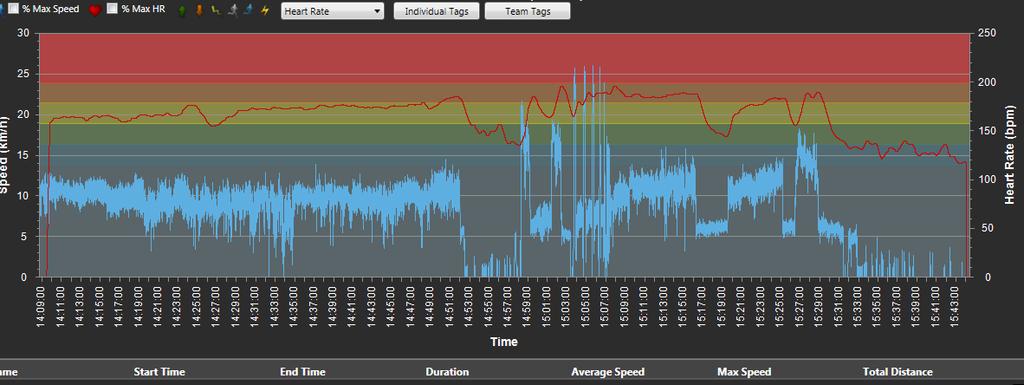Click the Team Tags button

(527, 11)
